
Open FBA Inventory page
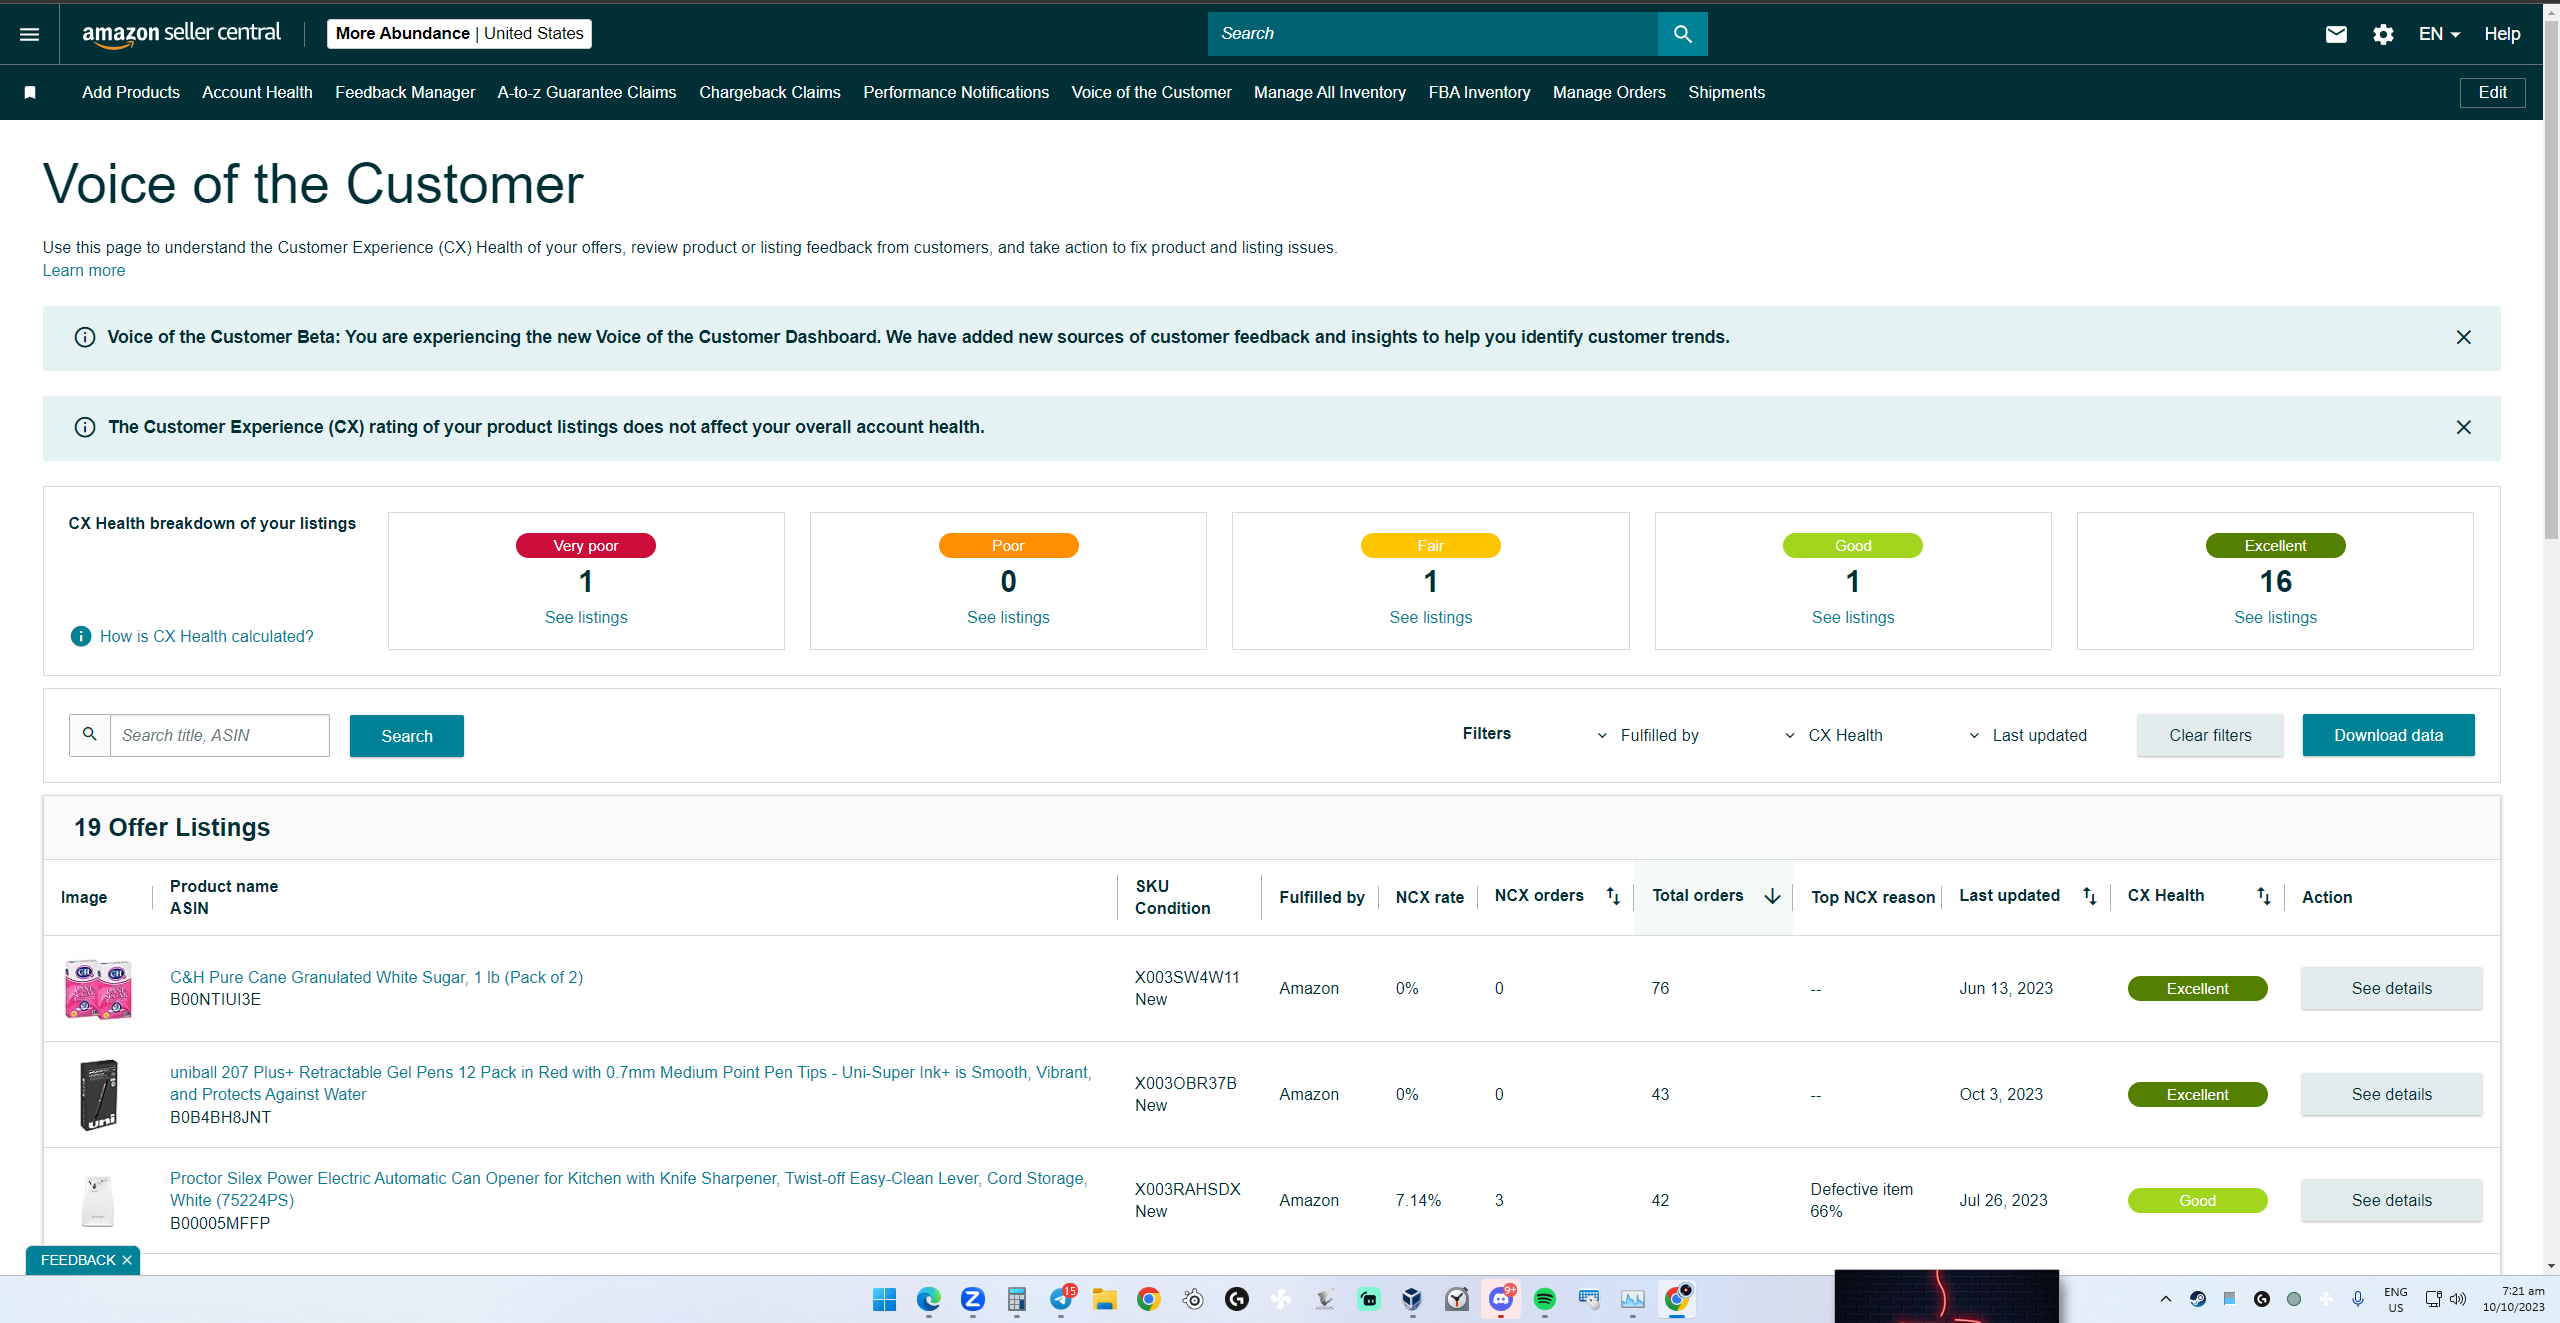[1479, 92]
